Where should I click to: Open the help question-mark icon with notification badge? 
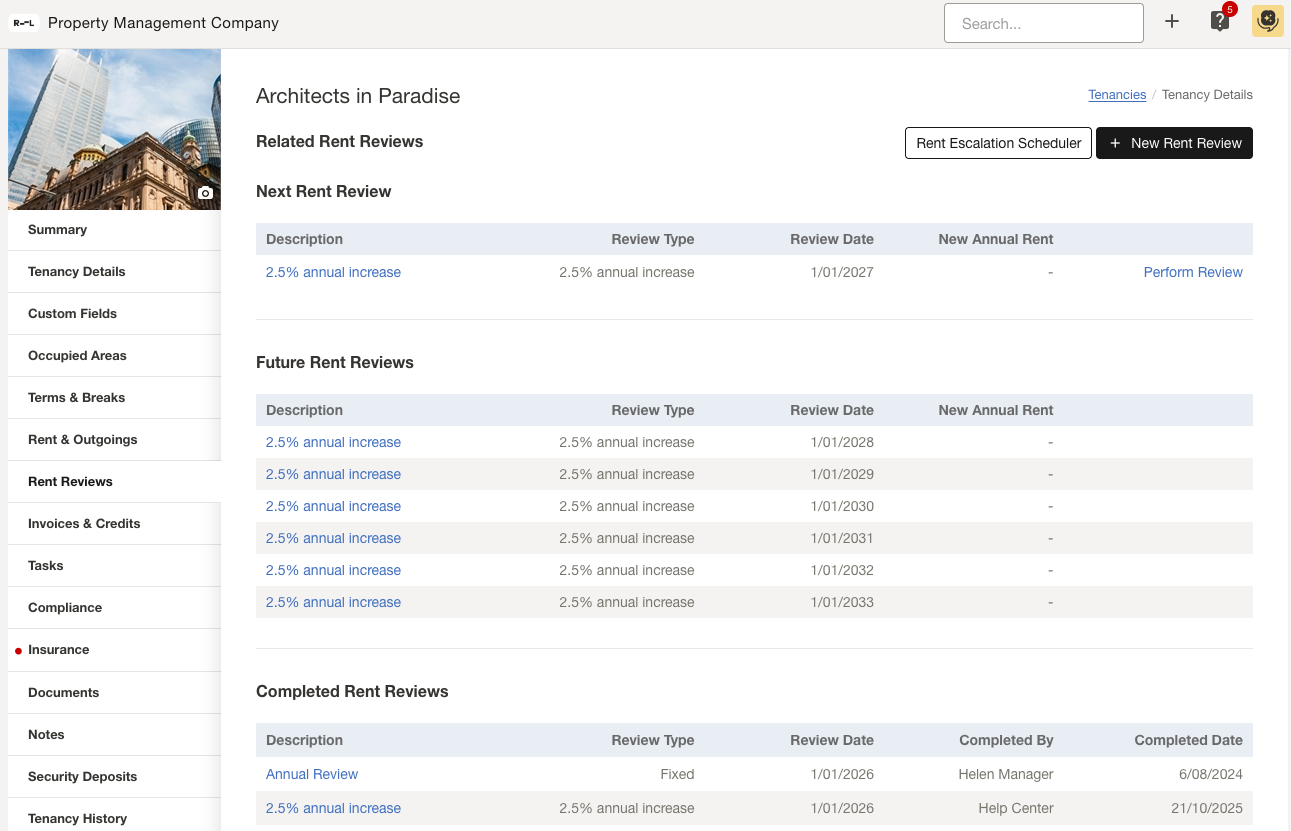coord(1219,21)
